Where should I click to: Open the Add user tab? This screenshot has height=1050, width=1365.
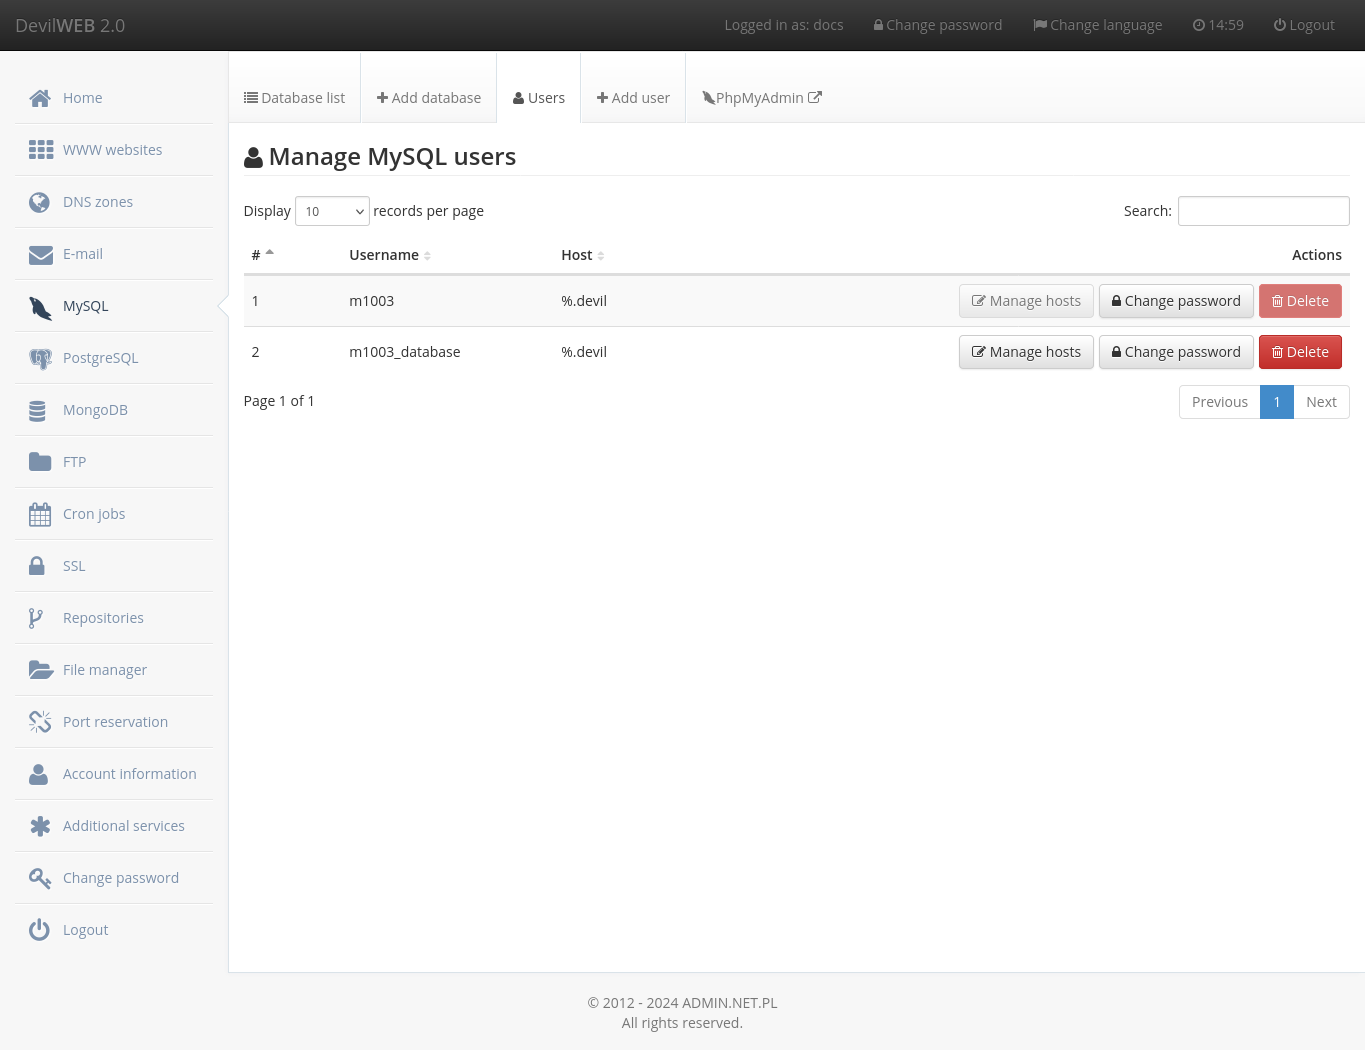(632, 97)
